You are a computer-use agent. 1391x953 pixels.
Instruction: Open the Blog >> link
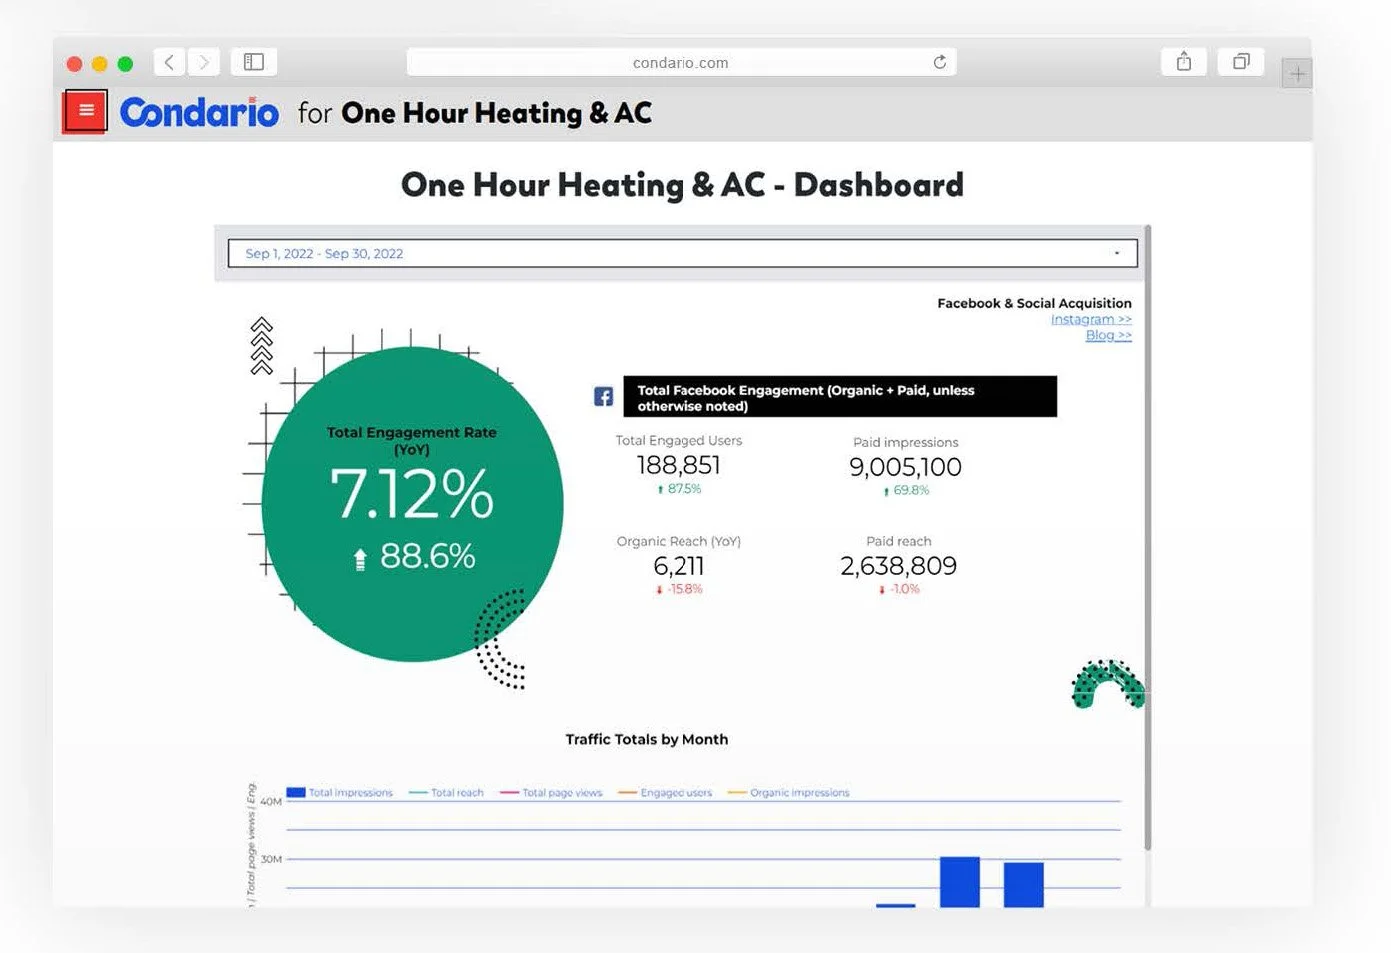pos(1109,335)
